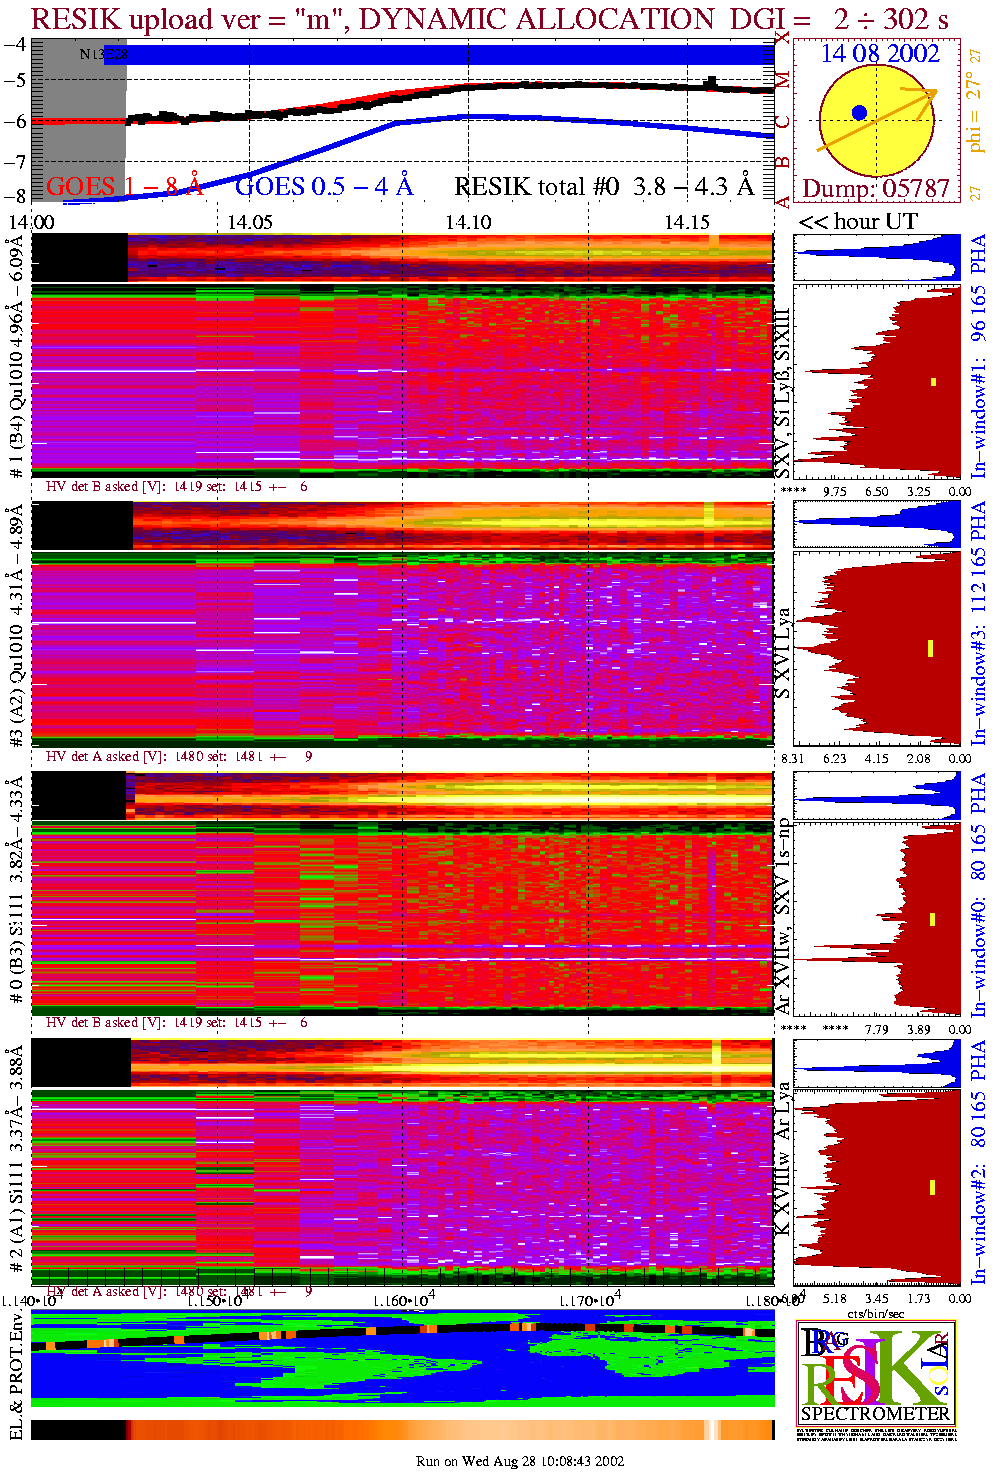Select the blue GOES 0.5 – 4 Å legend label
This screenshot has height=1476, width=1004.
click(x=324, y=187)
